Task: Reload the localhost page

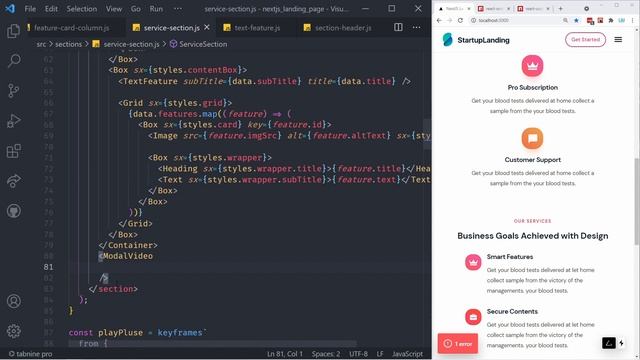Action: pyautogui.click(x=460, y=20)
